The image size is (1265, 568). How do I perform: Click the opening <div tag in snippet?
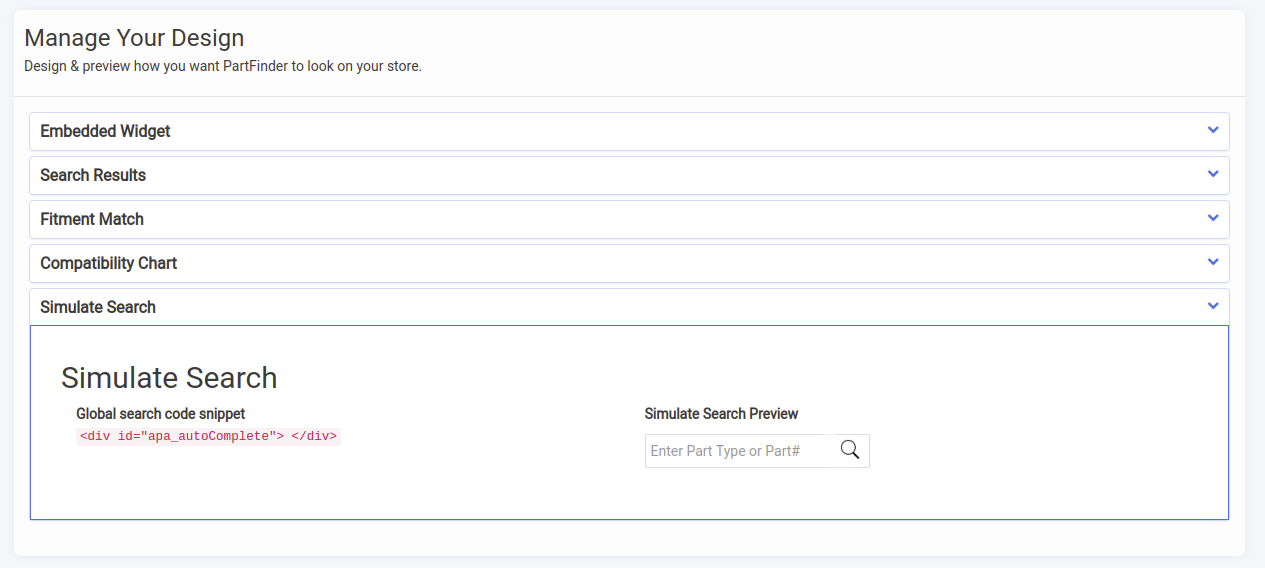95,436
